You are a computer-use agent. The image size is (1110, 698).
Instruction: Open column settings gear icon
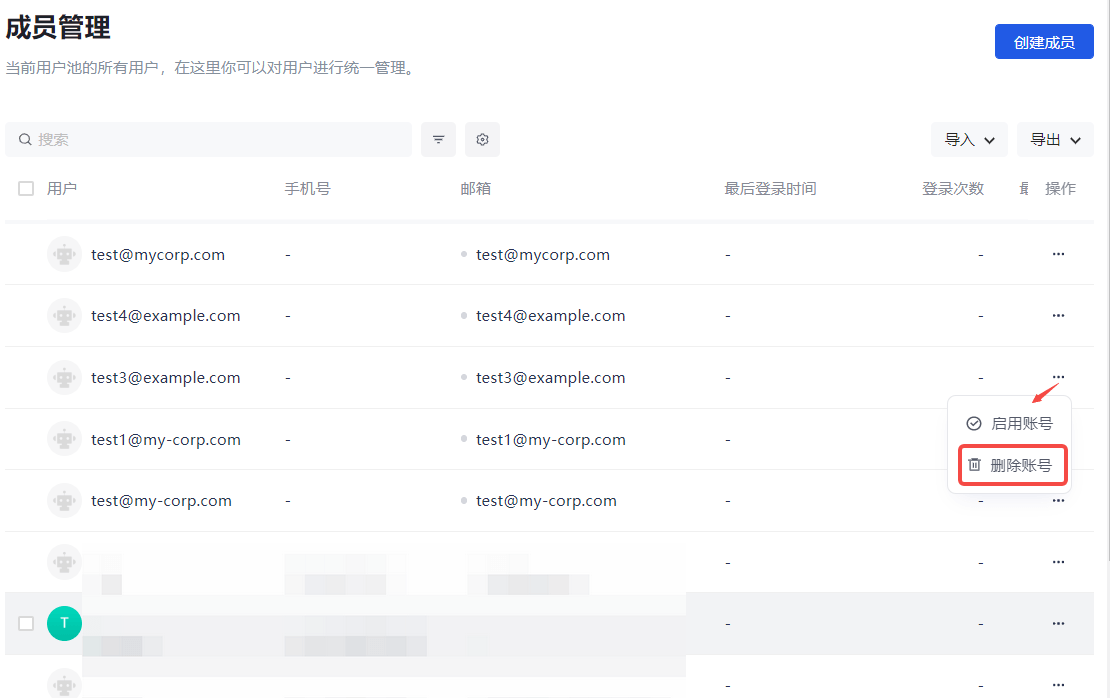[482, 140]
